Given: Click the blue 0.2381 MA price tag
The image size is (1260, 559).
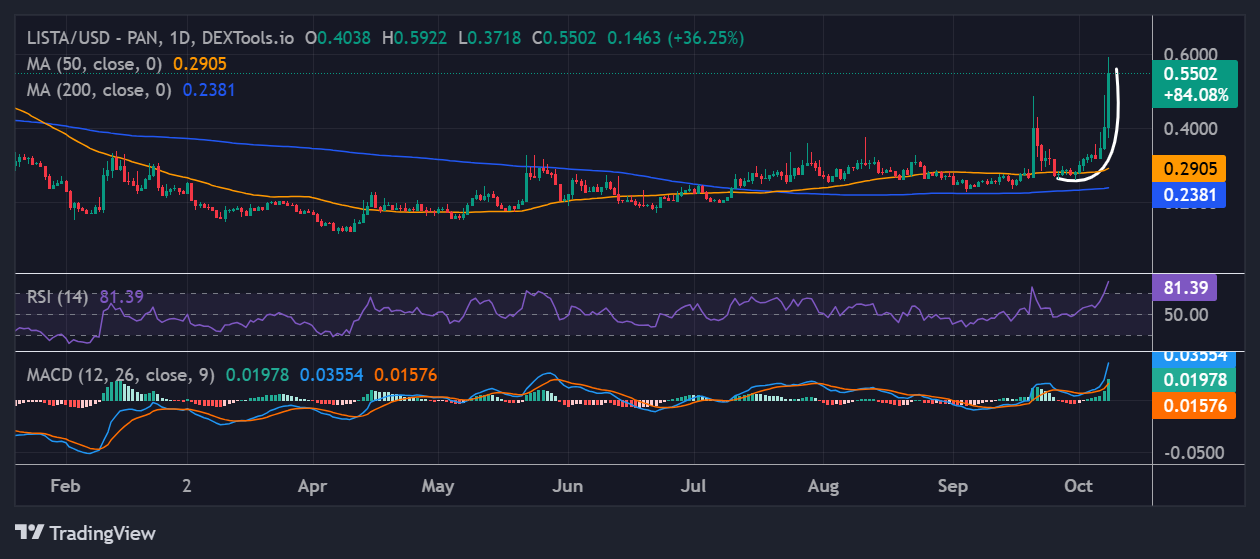Looking at the screenshot, I should (x=1188, y=195).
